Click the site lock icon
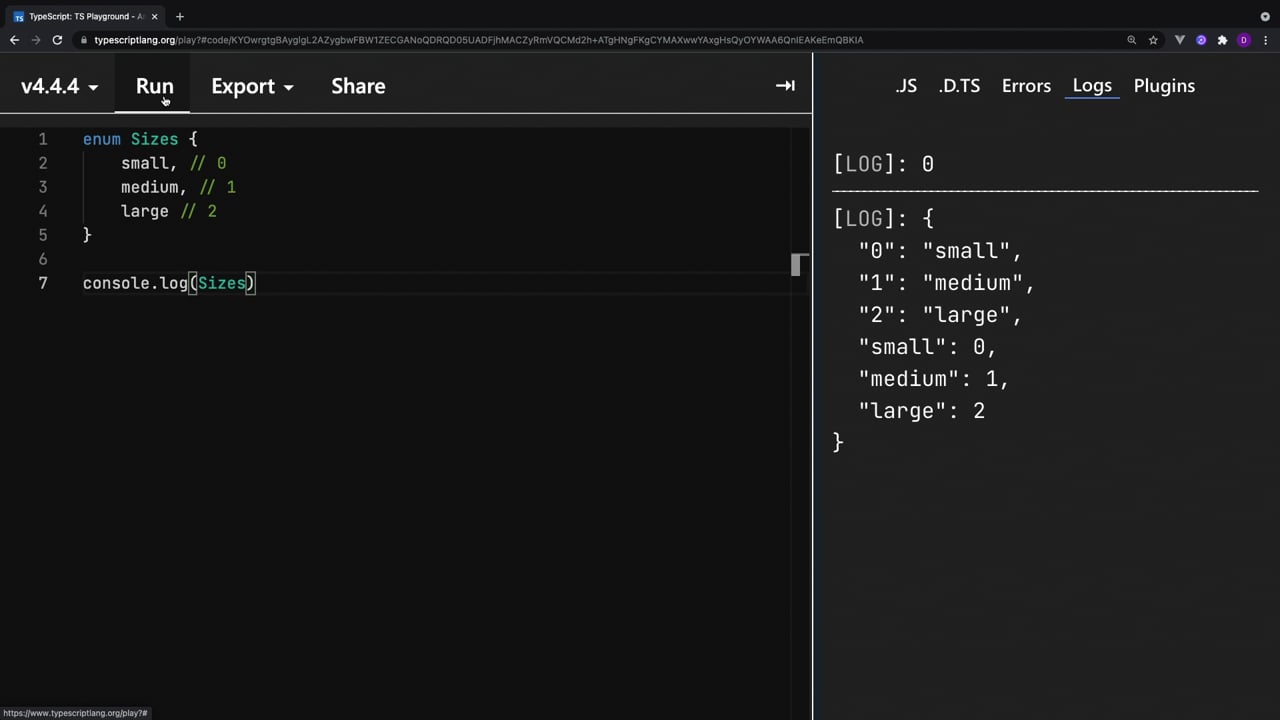This screenshot has width=1280, height=720. 84,40
